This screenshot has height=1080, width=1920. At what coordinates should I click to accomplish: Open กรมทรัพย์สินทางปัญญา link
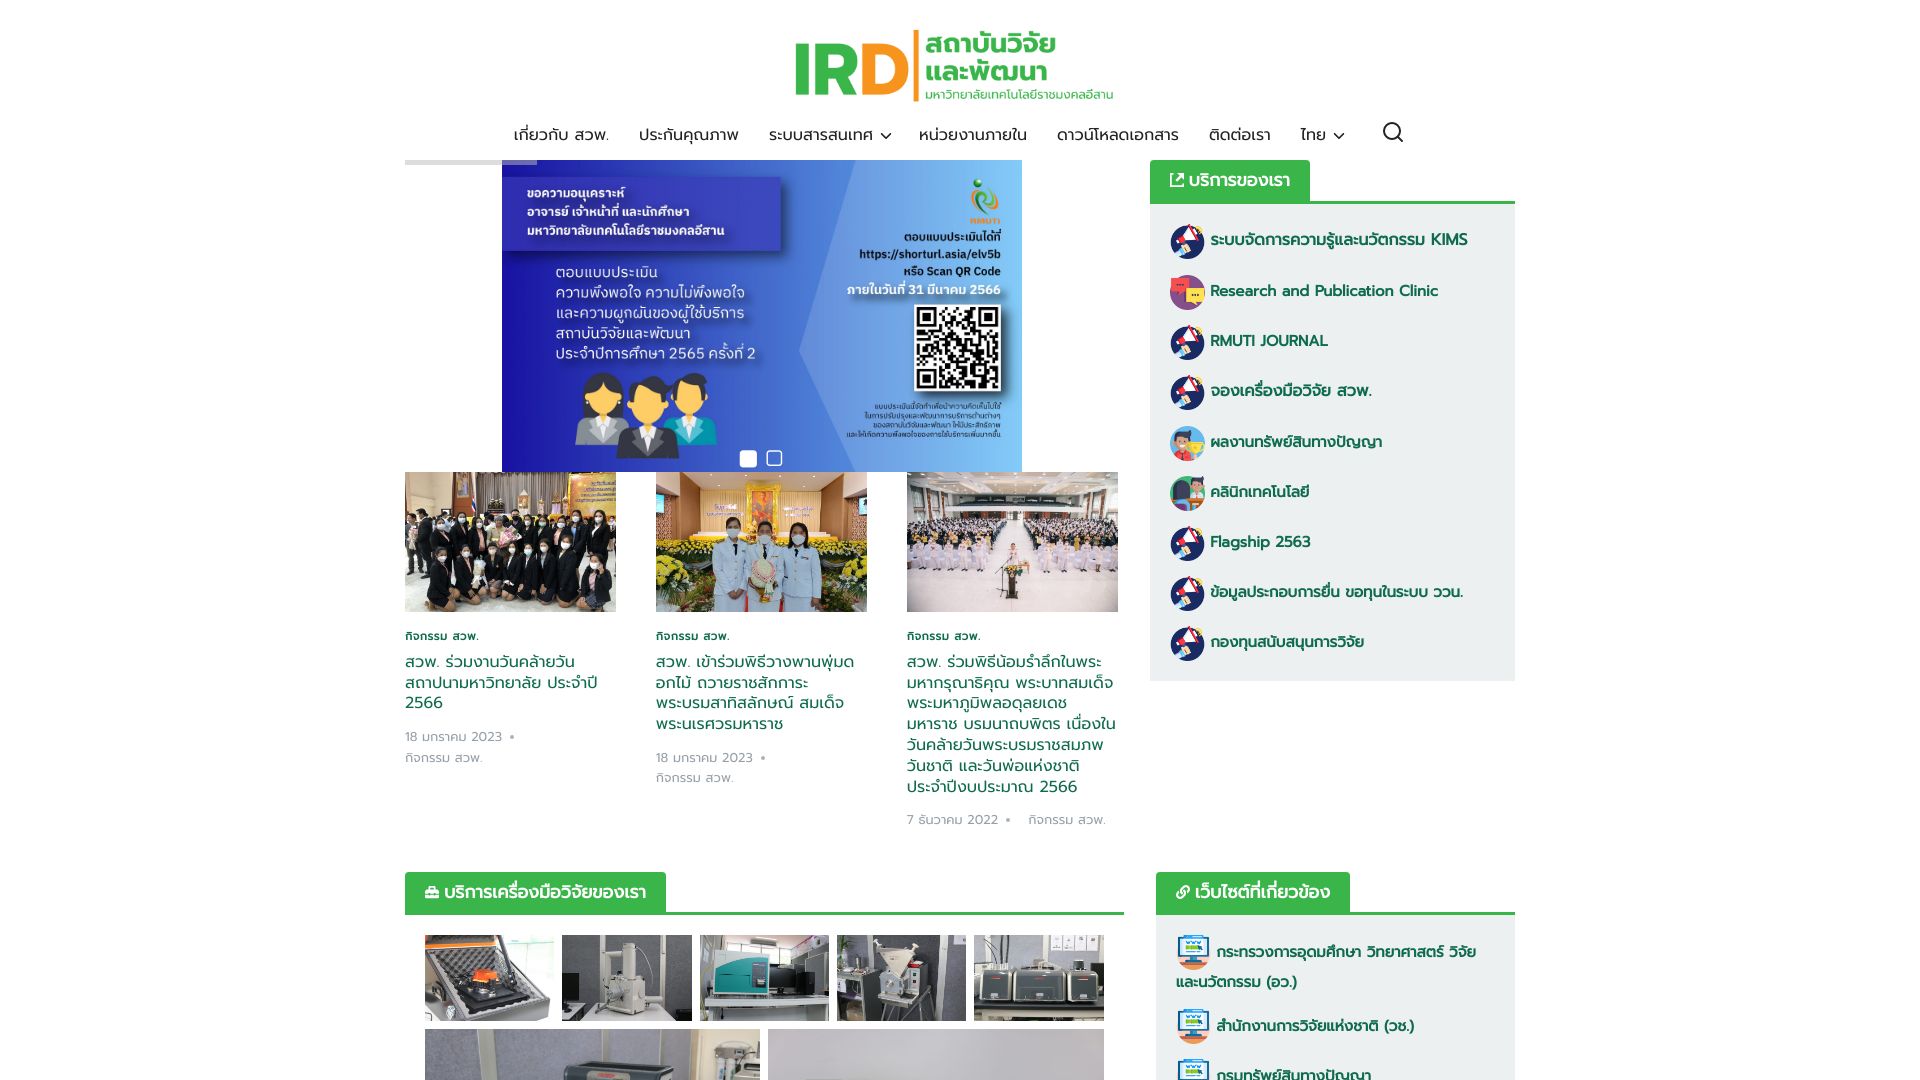point(1293,1074)
